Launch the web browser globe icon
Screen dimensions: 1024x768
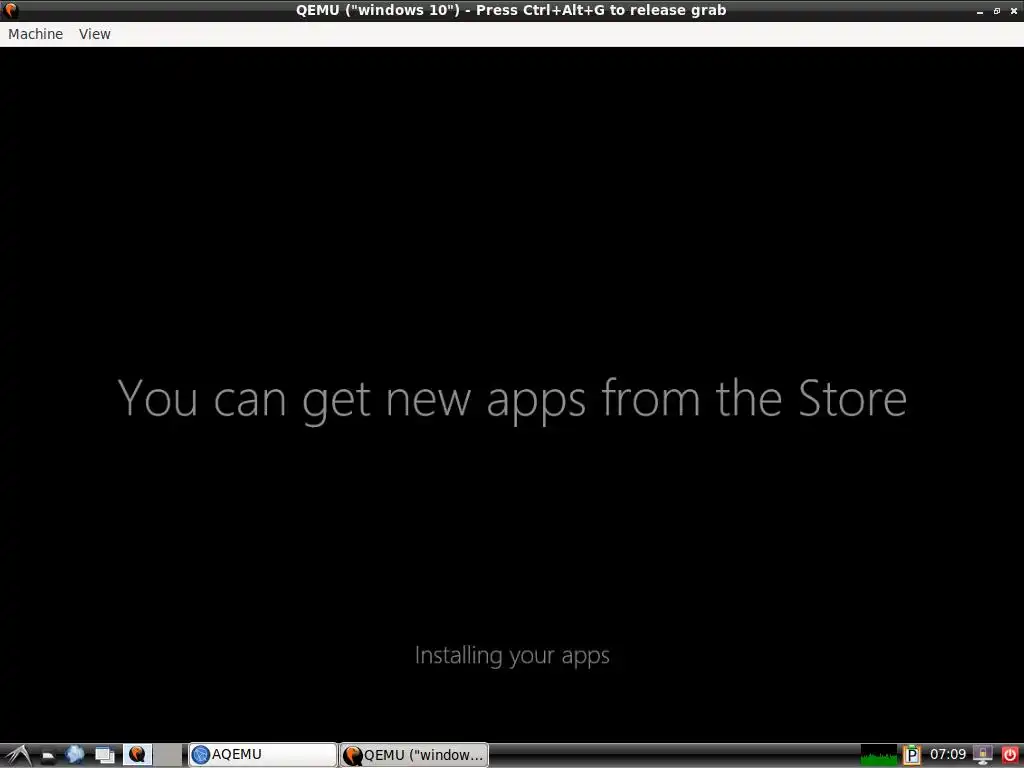[x=75, y=755]
